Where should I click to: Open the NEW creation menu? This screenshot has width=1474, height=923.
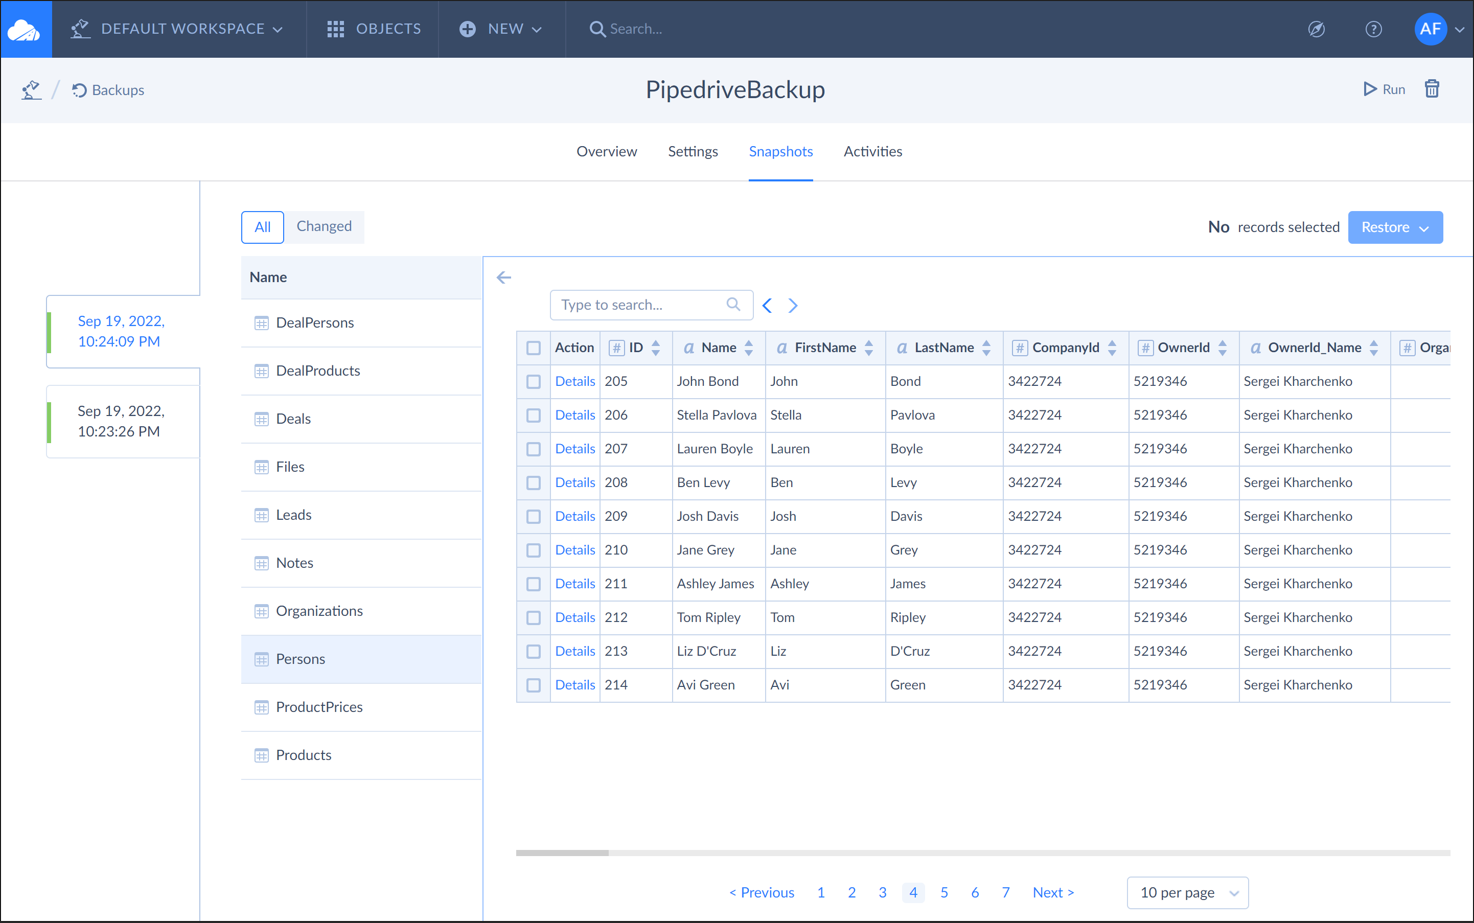(501, 28)
